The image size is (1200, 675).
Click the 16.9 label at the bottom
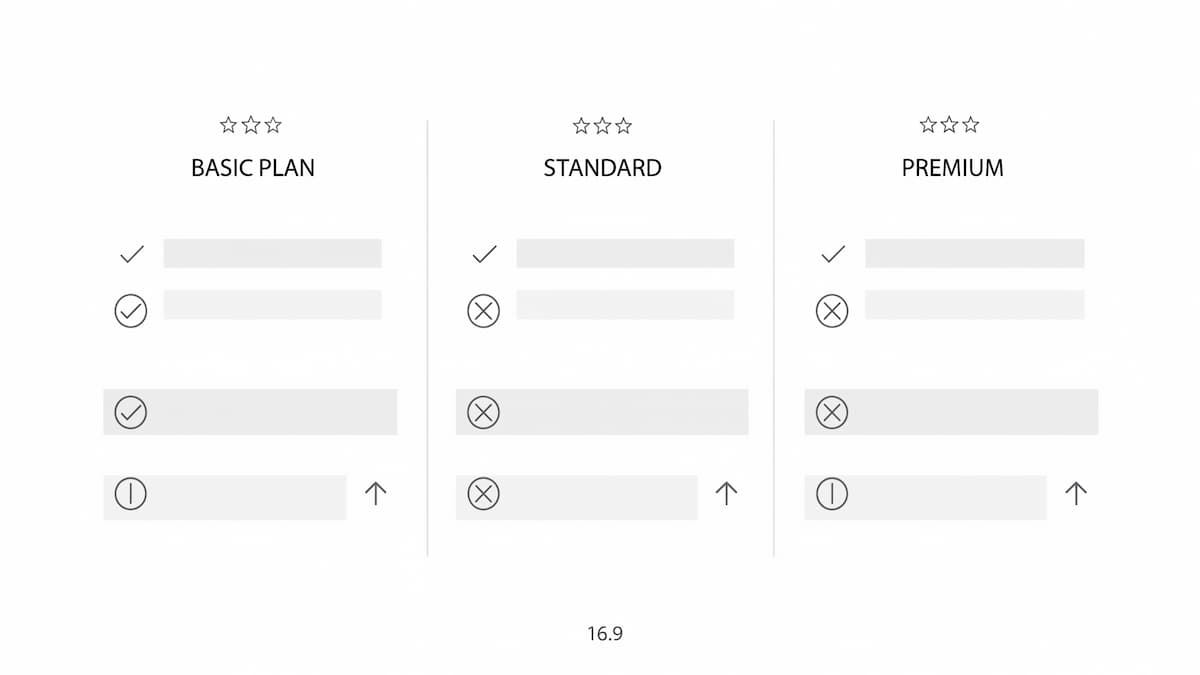click(605, 634)
